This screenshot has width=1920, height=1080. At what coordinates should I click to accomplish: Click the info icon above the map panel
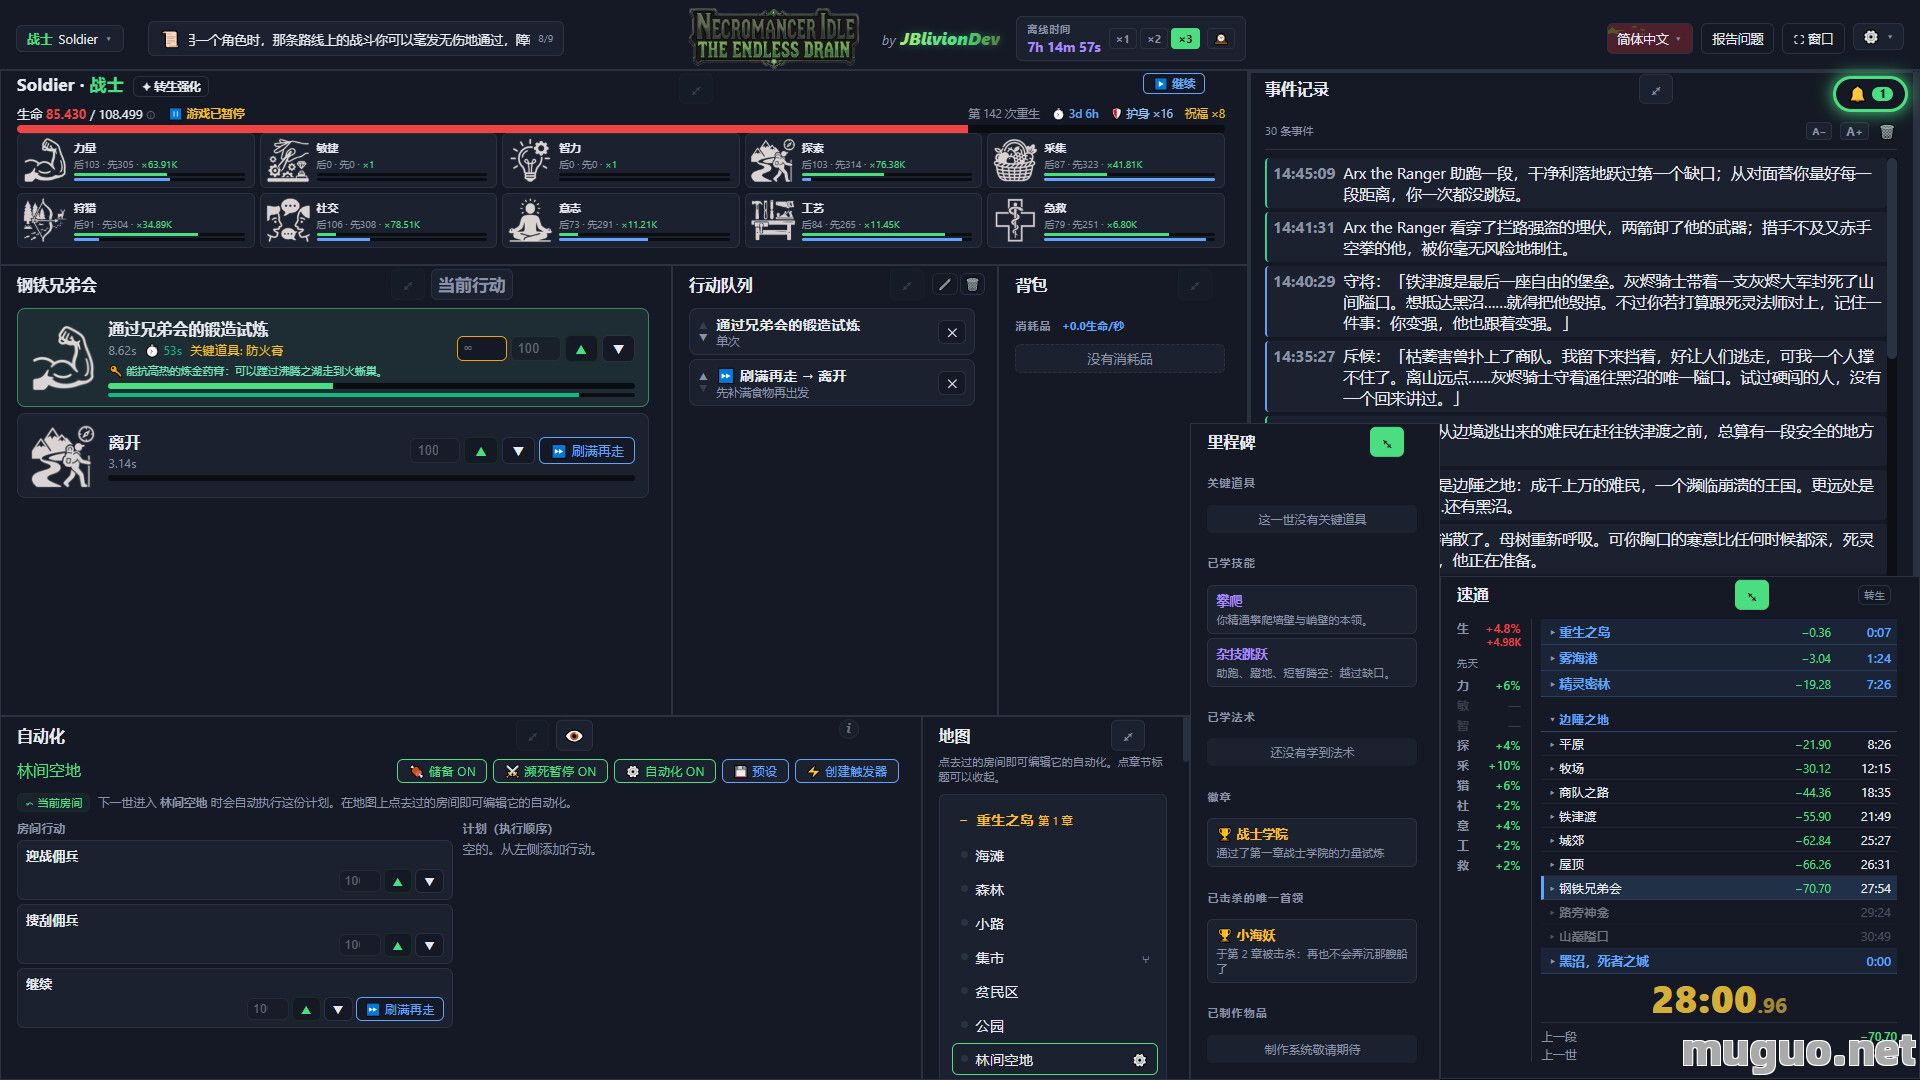click(x=848, y=729)
